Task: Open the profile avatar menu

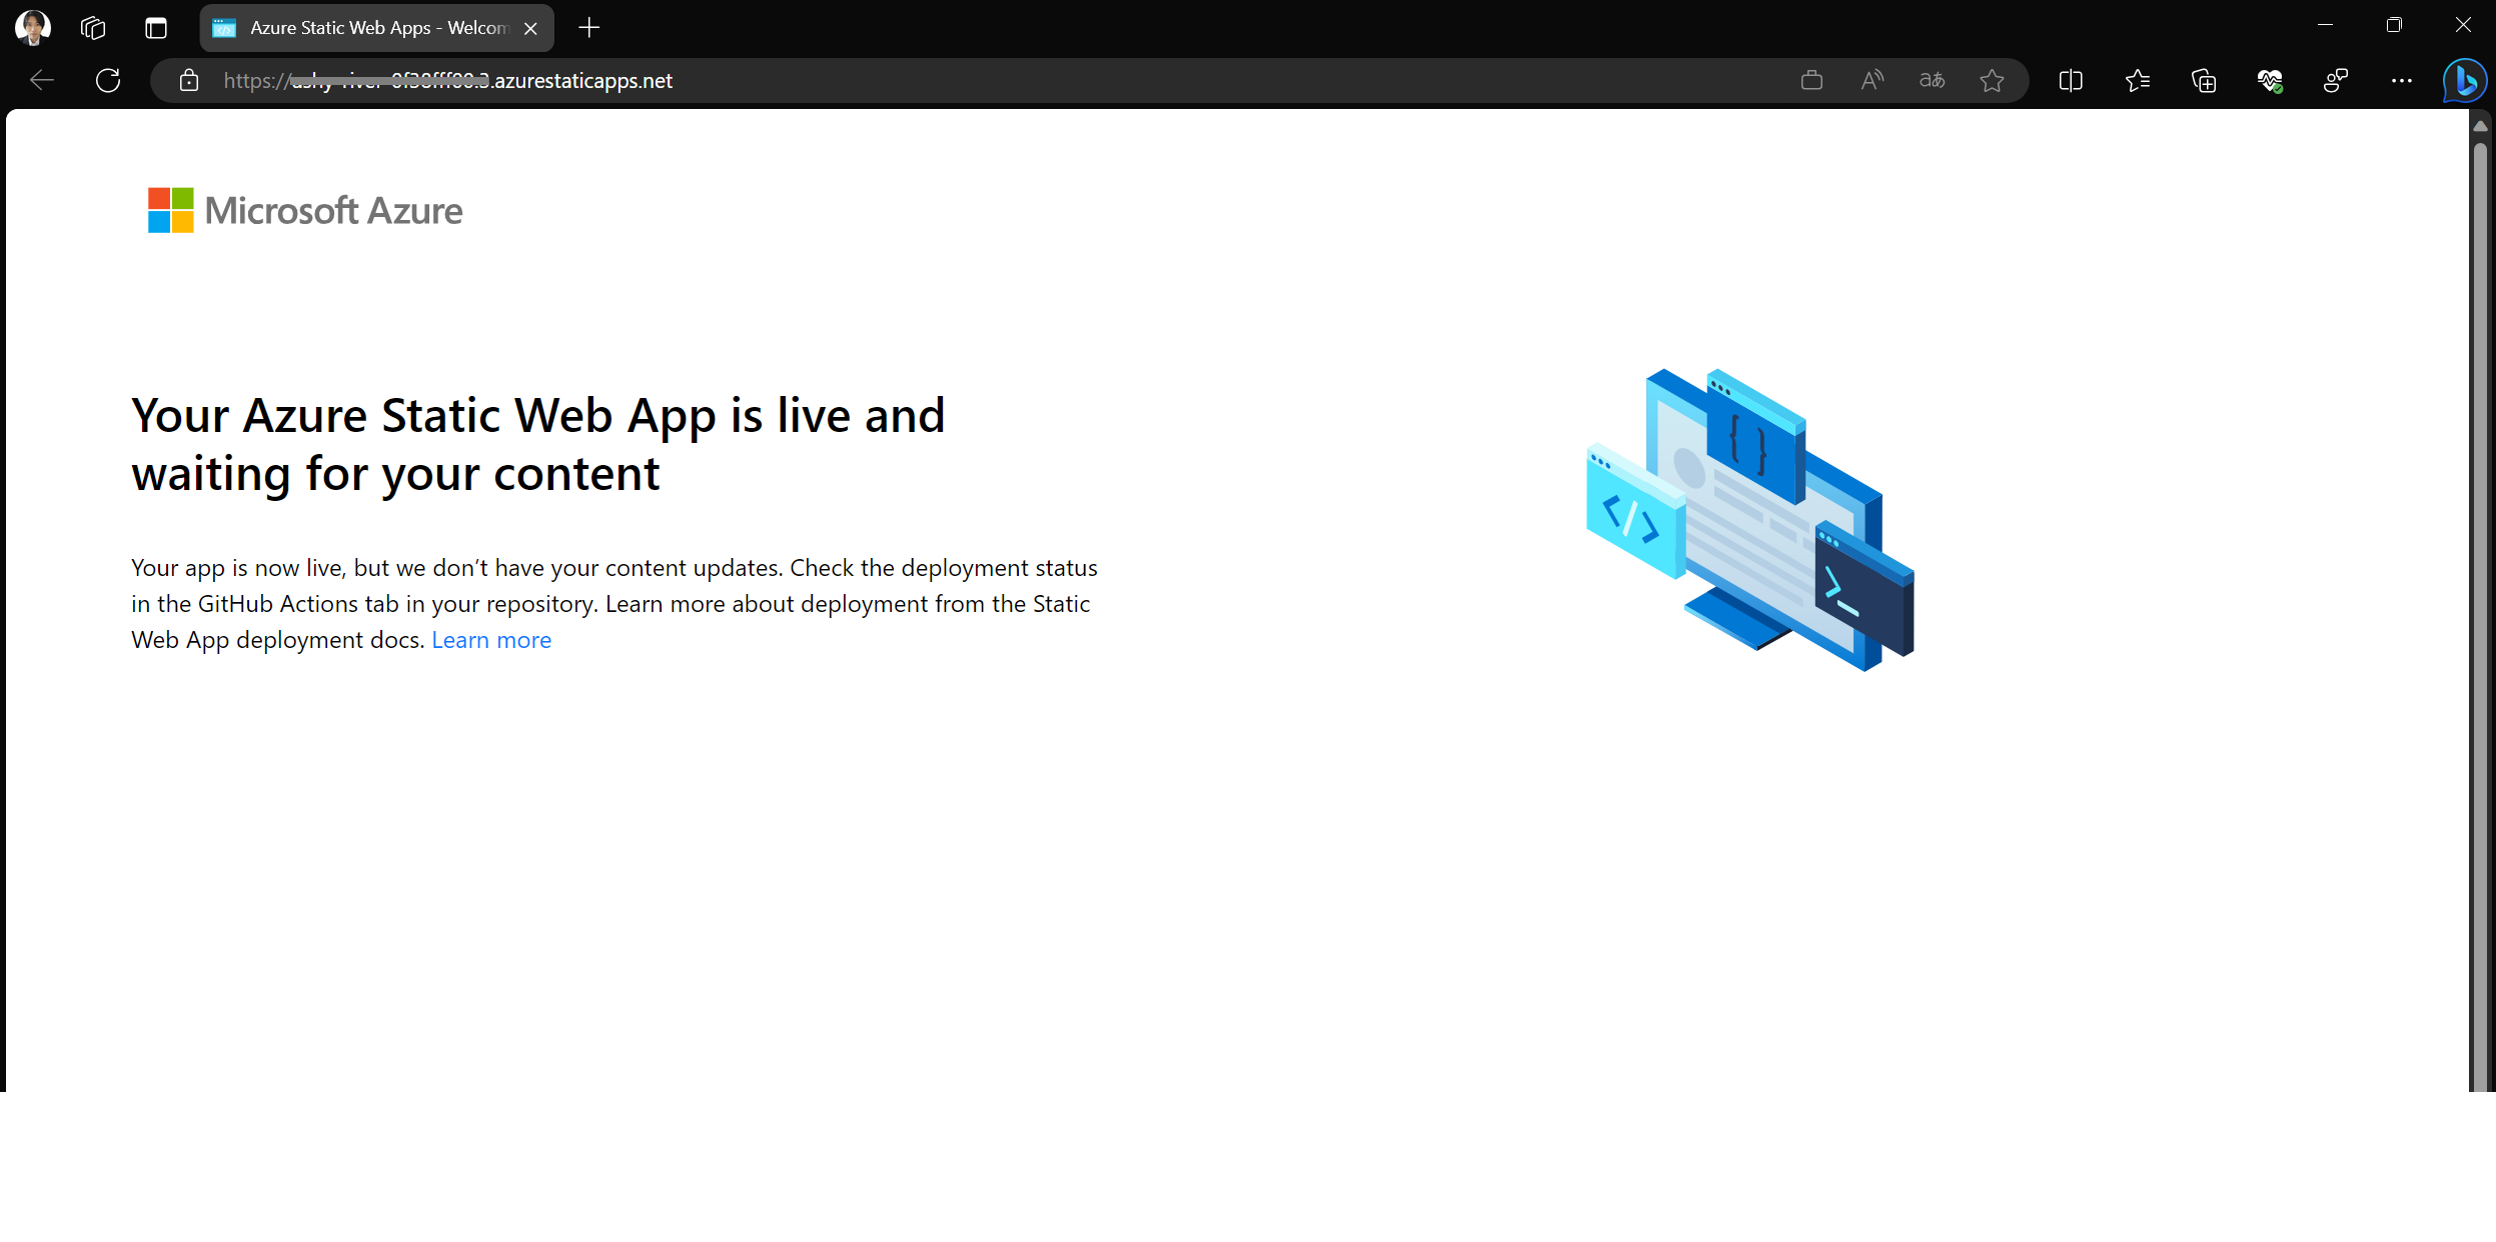Action: (33, 27)
